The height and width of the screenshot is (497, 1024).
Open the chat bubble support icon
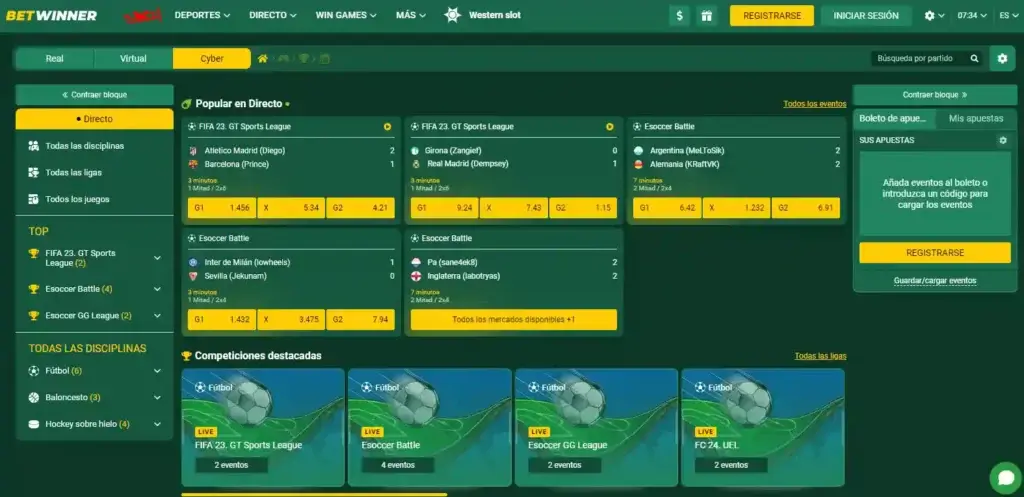pyautogui.click(x=1003, y=477)
